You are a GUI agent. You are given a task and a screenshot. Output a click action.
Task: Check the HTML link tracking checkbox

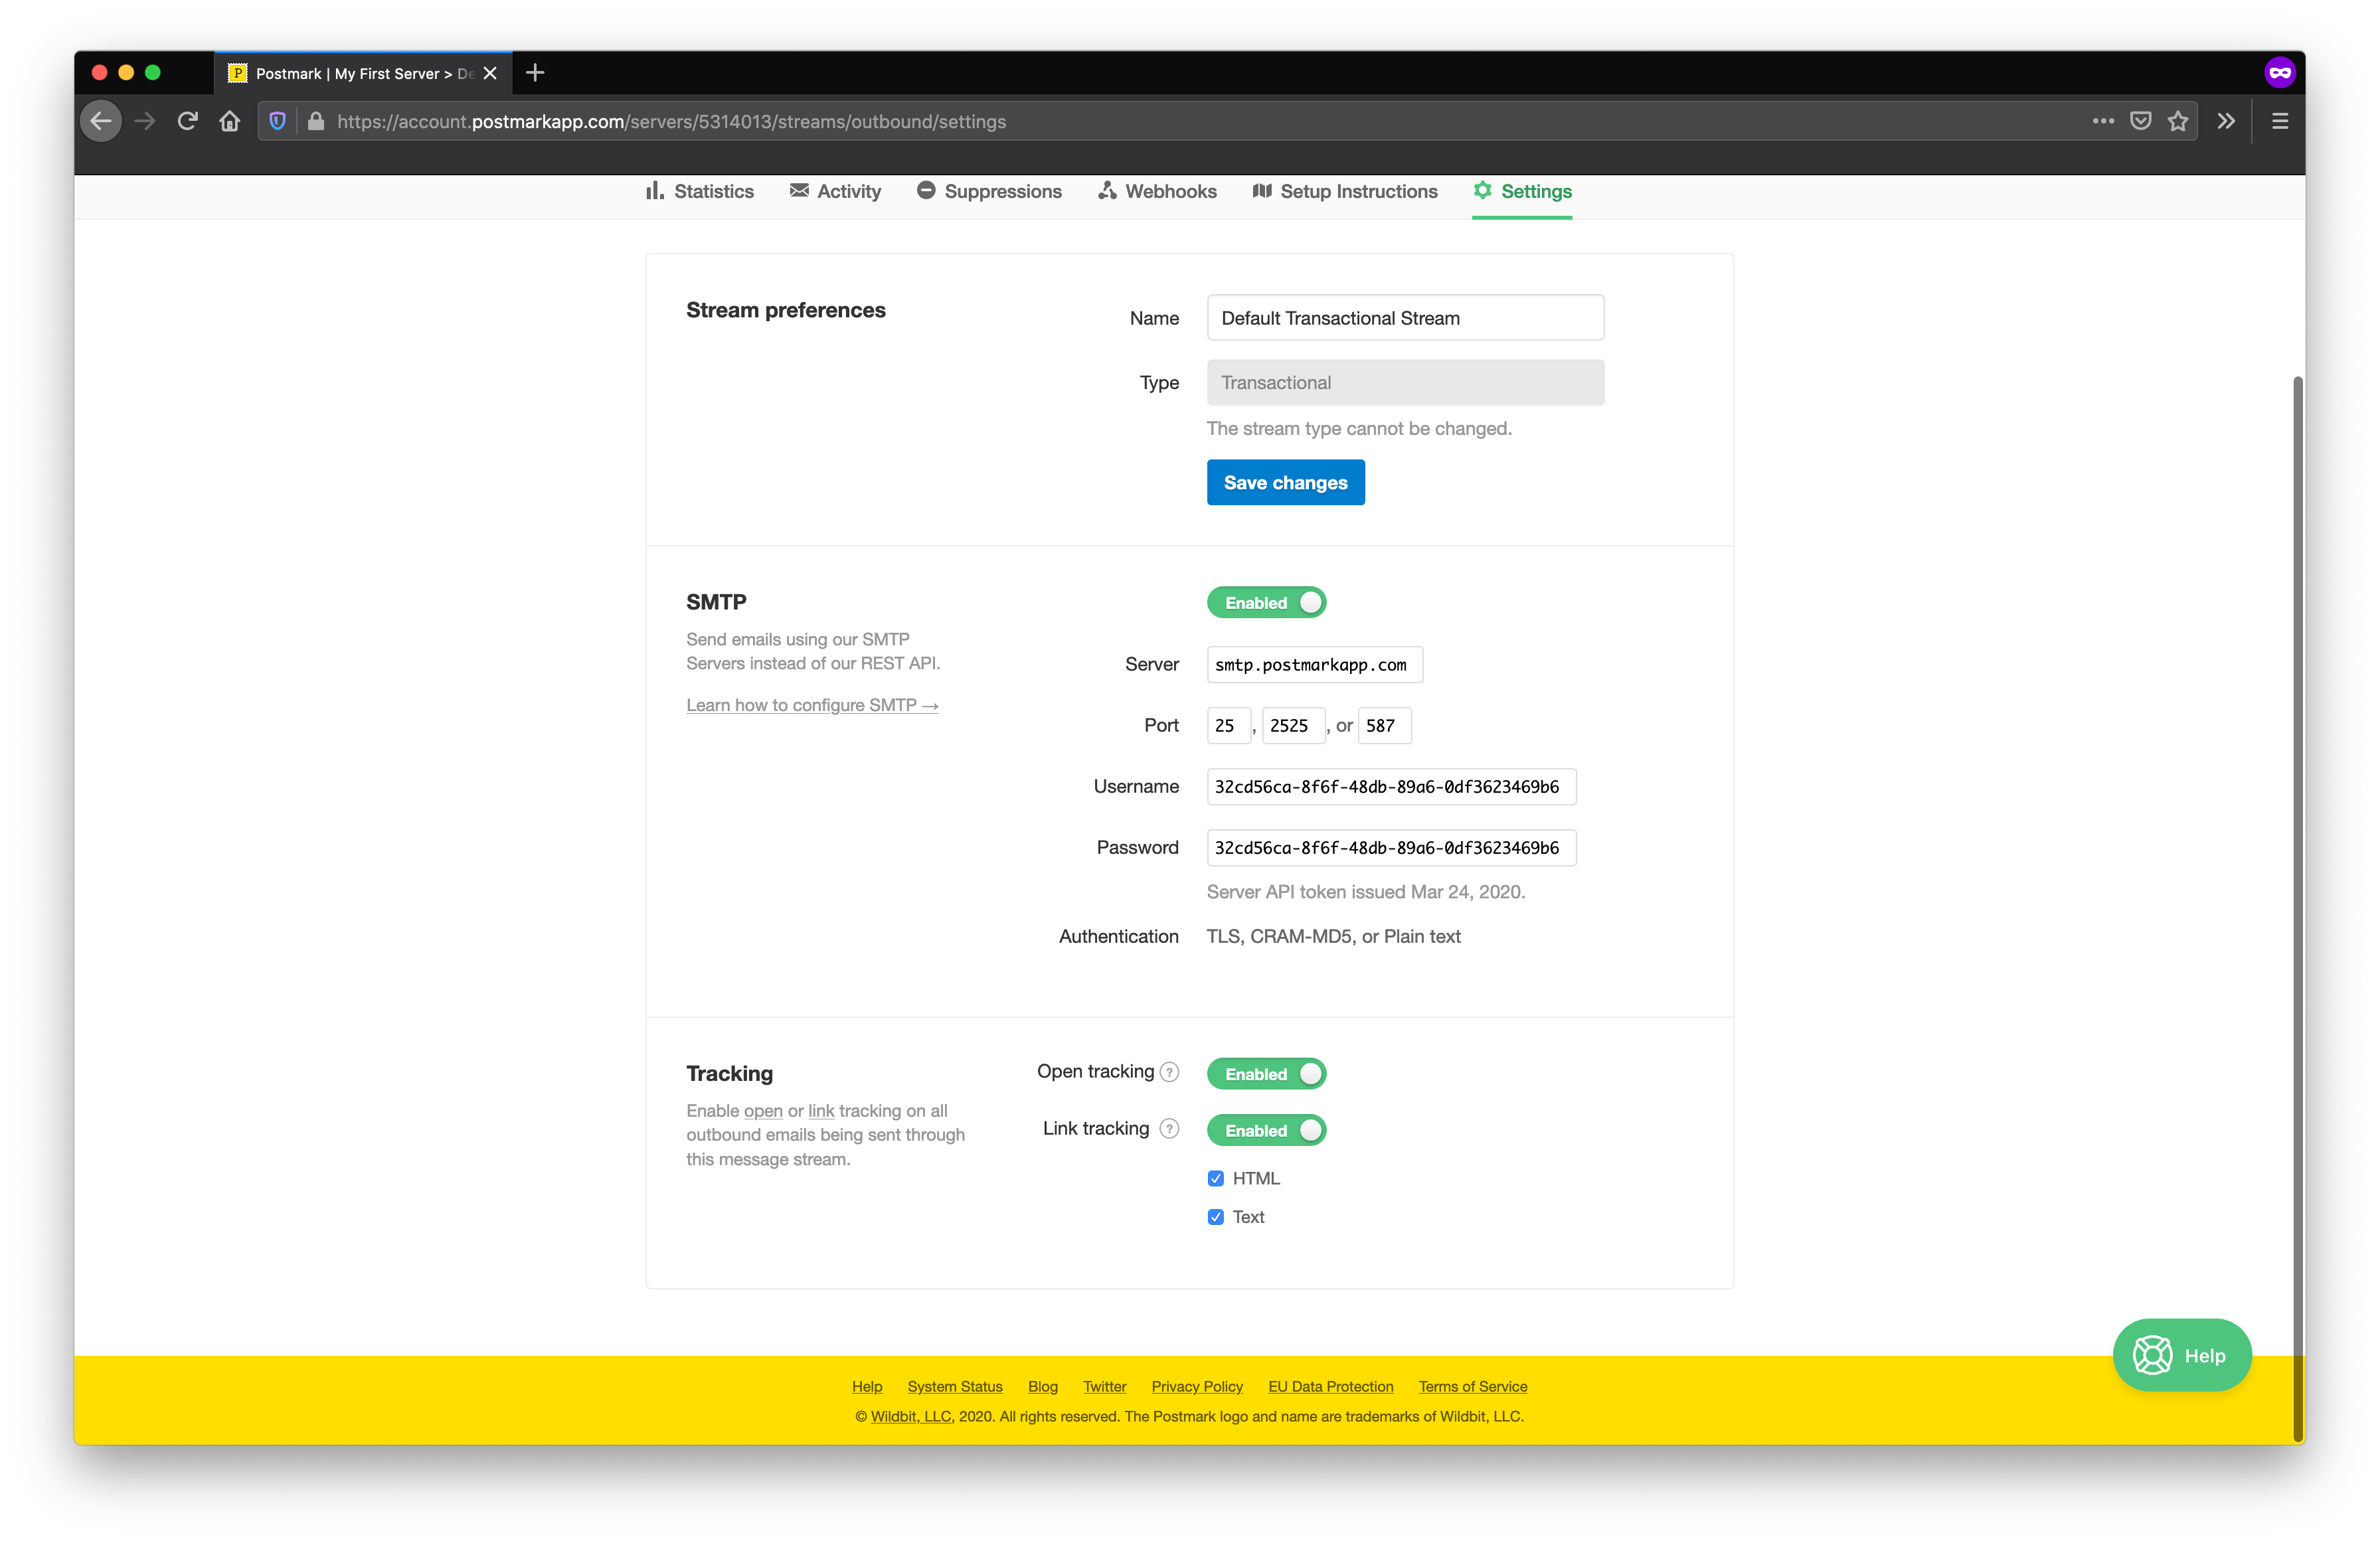1216,1177
